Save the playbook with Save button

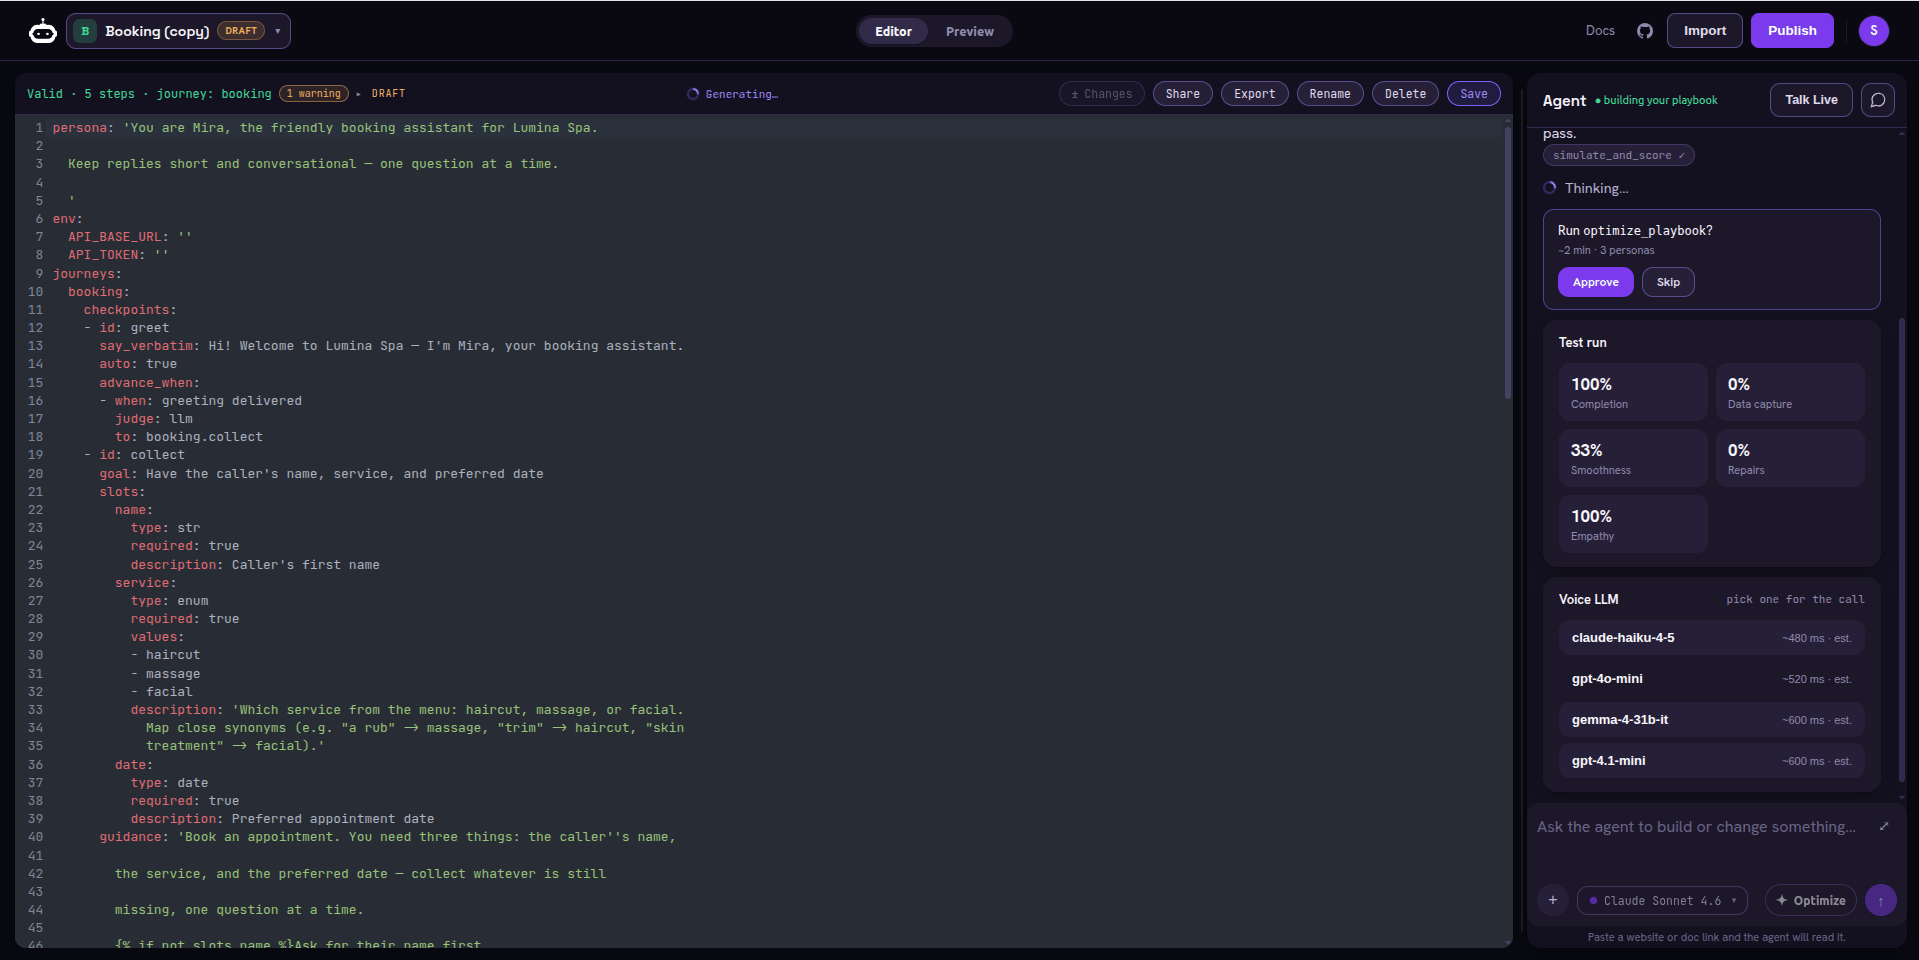point(1474,94)
